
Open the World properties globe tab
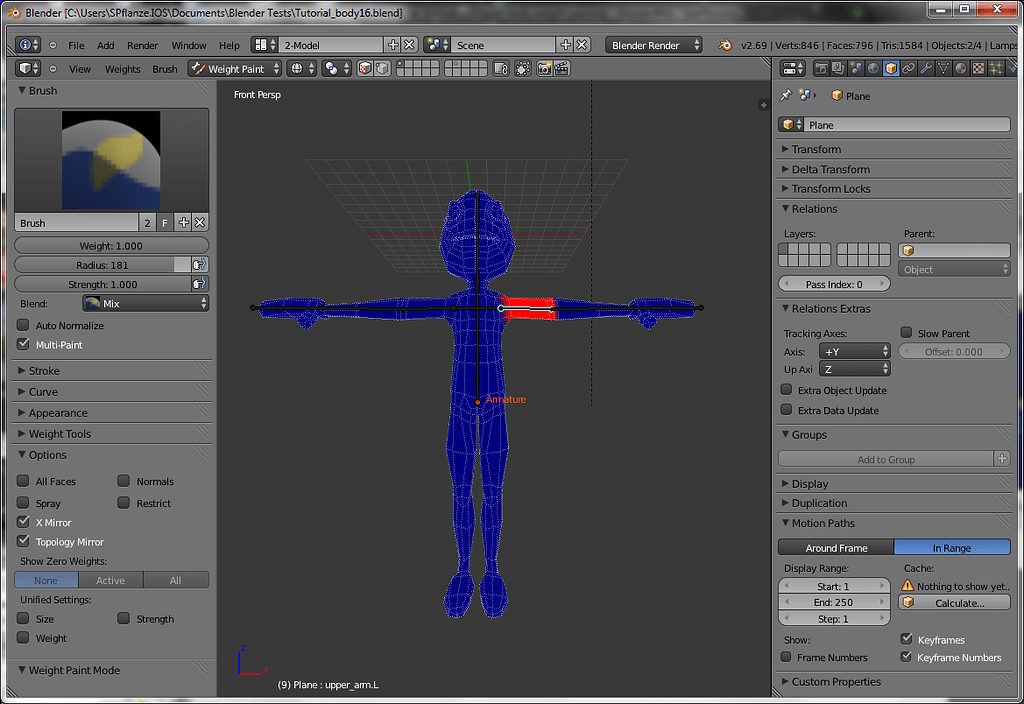873,69
